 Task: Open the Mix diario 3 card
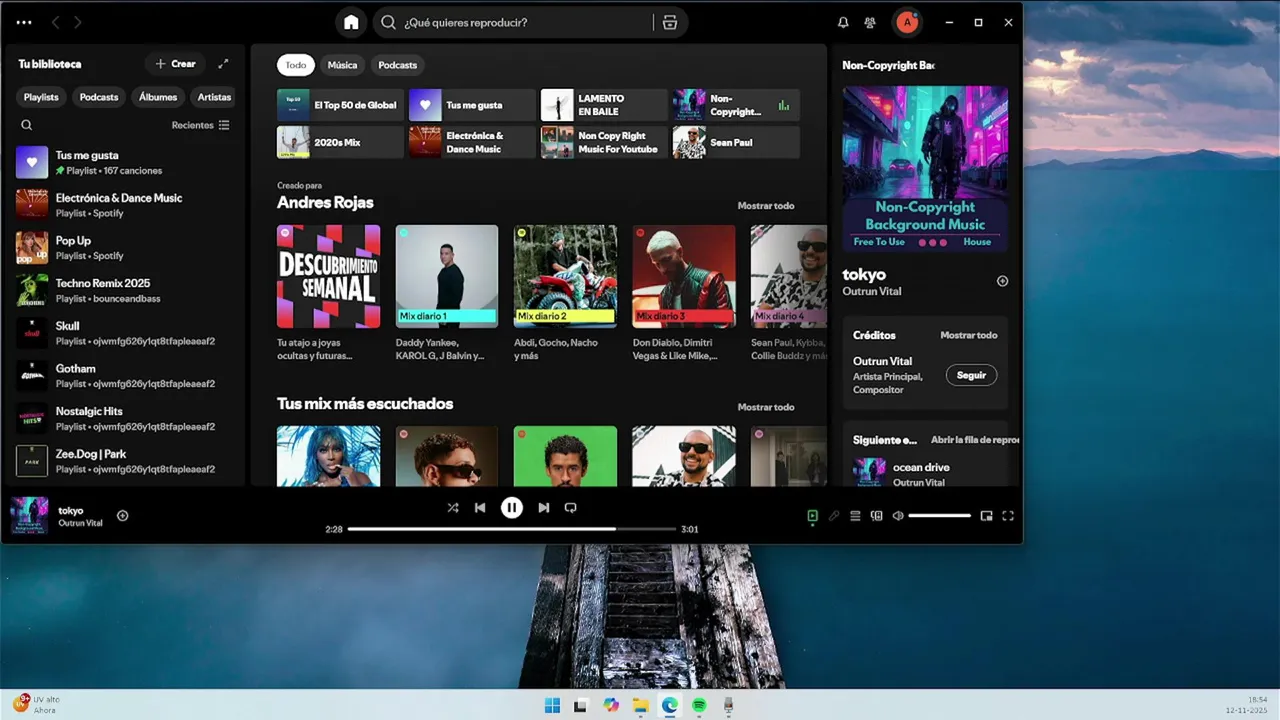(x=684, y=292)
